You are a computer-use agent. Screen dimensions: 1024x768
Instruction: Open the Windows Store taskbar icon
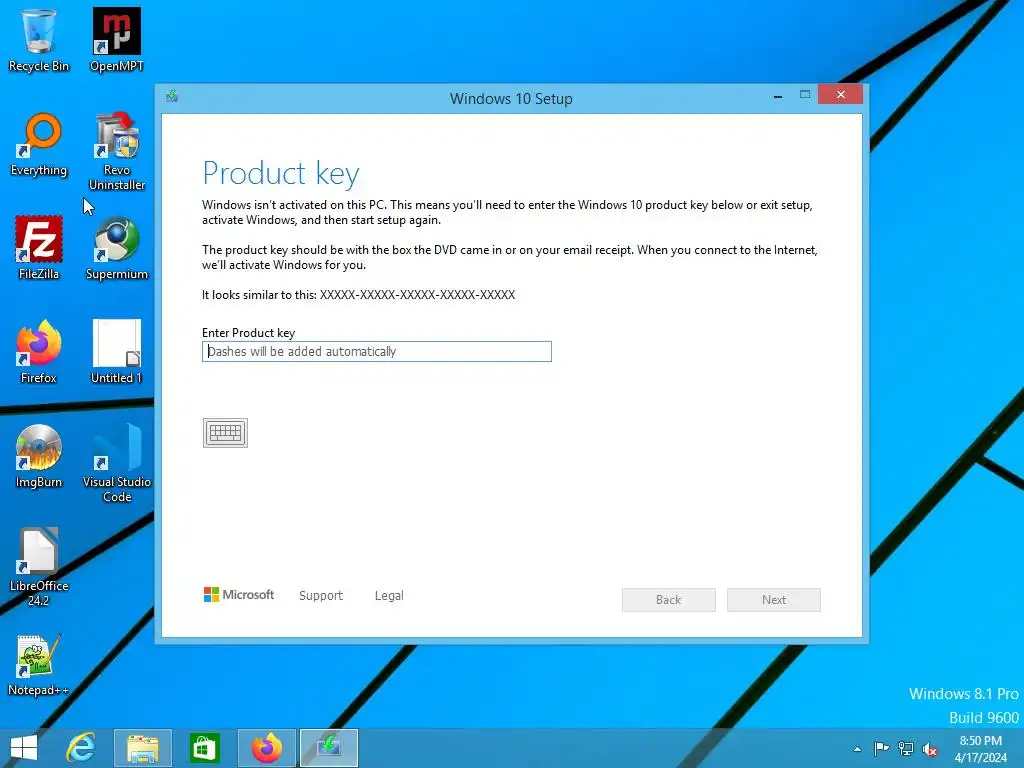coord(204,748)
